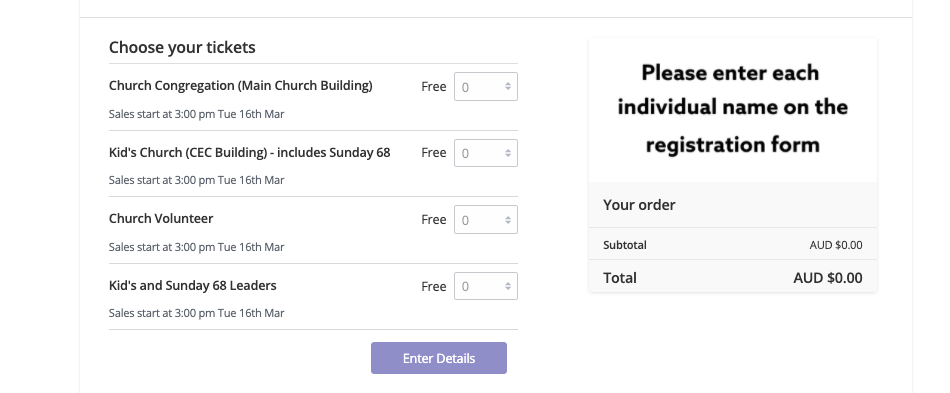Select the Kid's Church (CEC Building) ticket name
950x393 pixels.
(x=250, y=152)
